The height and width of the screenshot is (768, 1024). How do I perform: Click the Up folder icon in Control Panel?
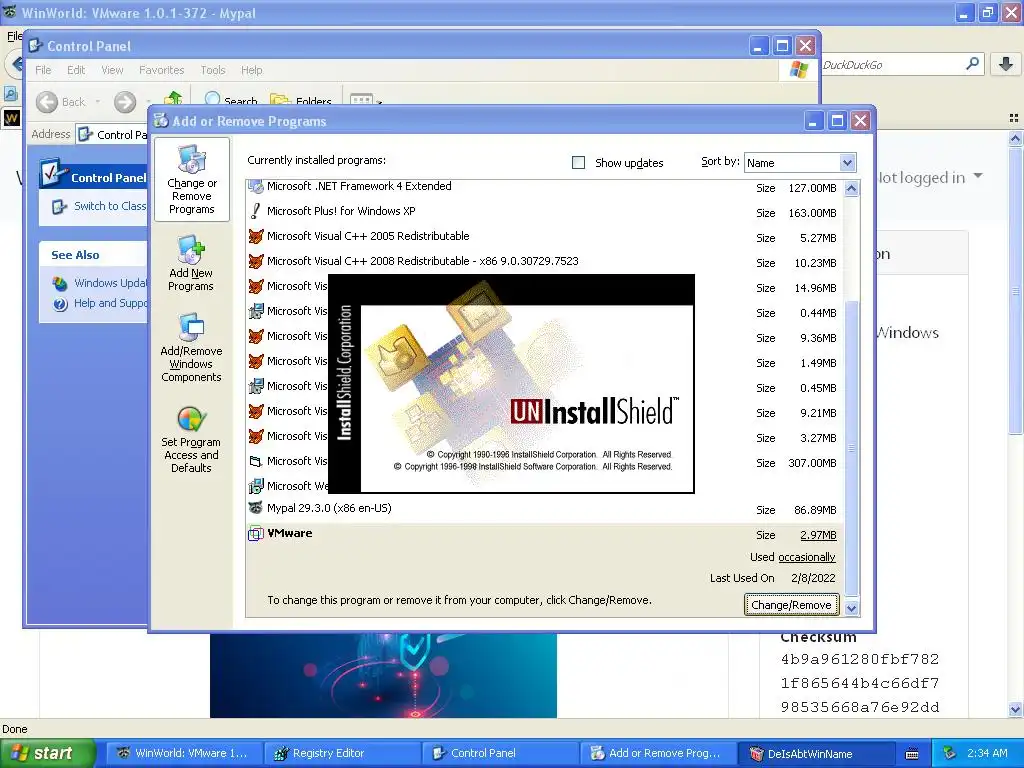[173, 99]
